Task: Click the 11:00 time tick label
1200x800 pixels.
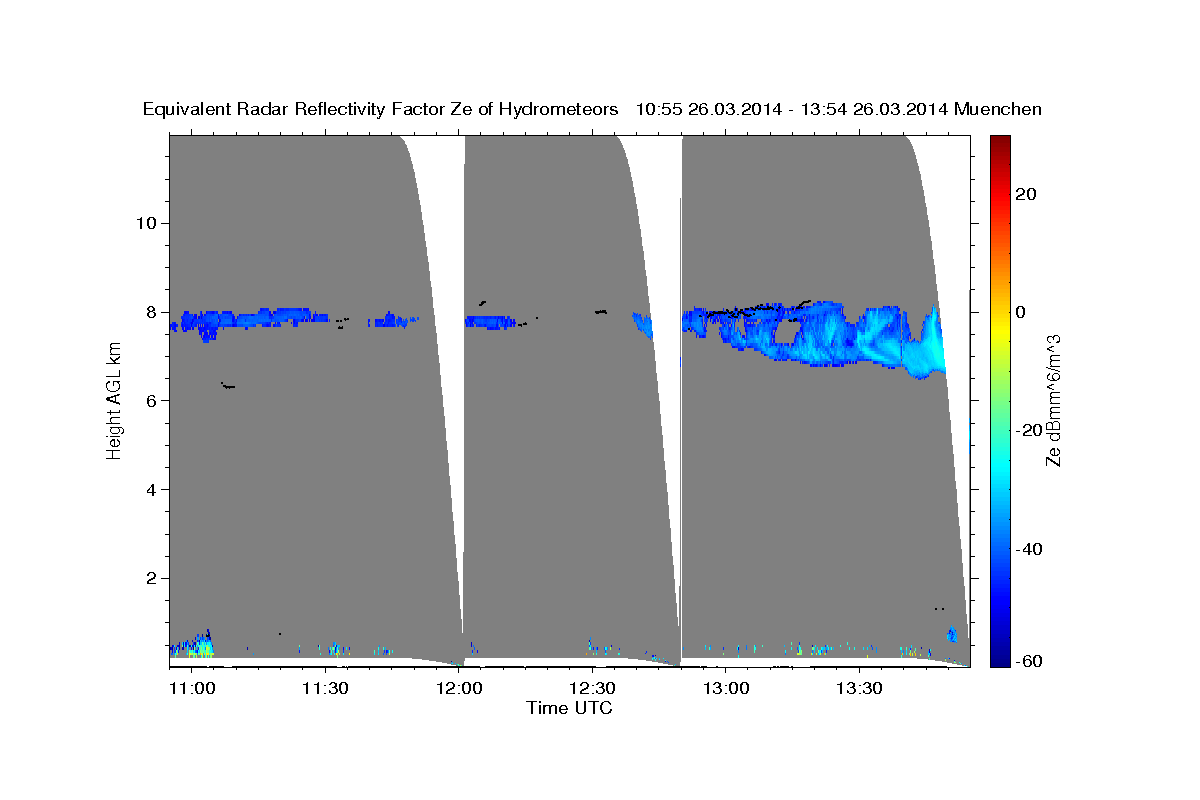Action: (x=192, y=688)
